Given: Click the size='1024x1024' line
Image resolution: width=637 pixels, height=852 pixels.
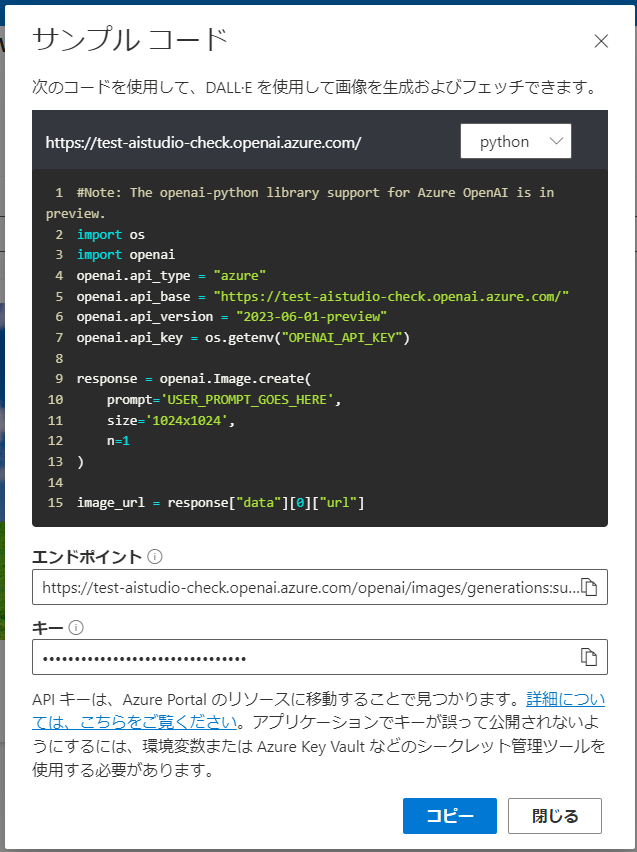Looking at the screenshot, I should click(171, 421).
